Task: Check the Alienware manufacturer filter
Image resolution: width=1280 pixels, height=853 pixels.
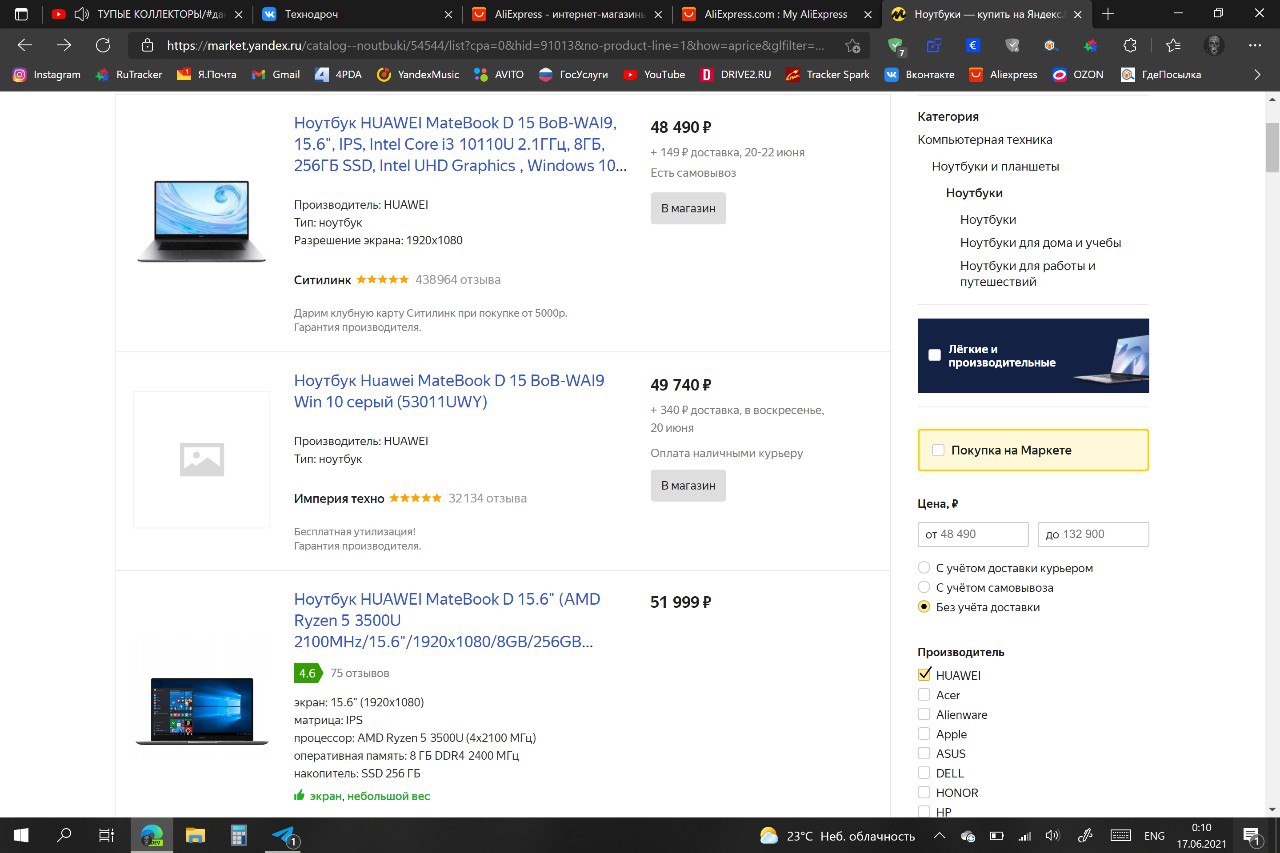Action: (924, 714)
